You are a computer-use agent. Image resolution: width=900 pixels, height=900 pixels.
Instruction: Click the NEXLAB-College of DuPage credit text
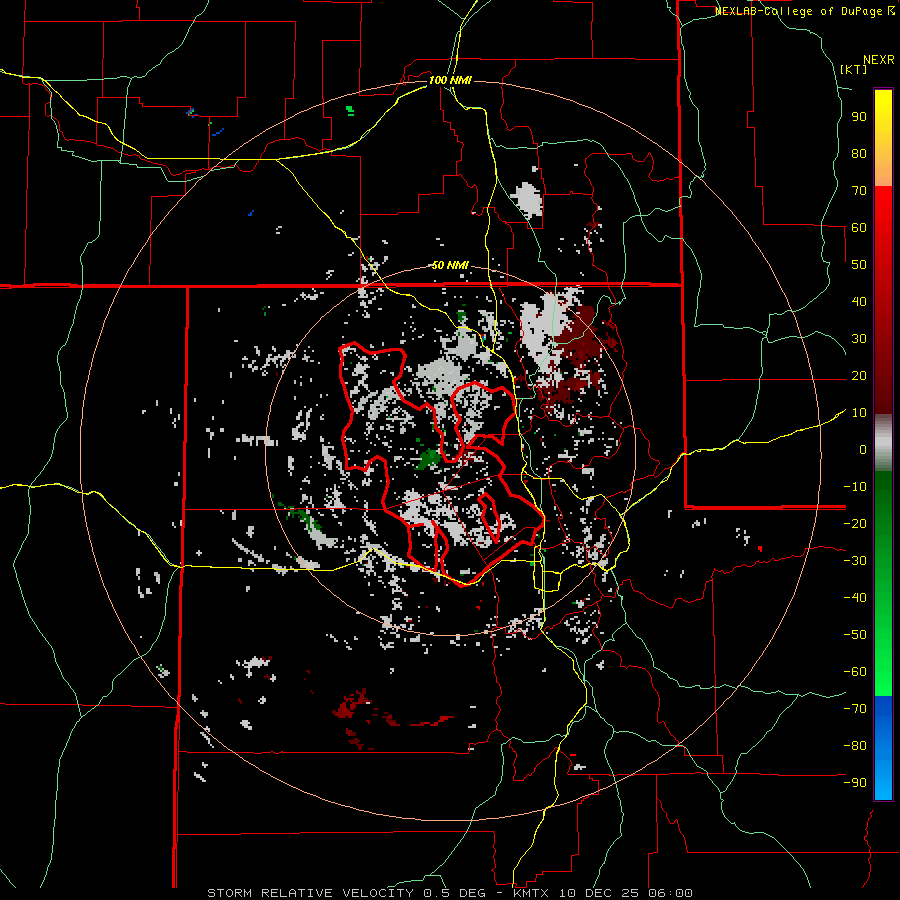coord(805,11)
